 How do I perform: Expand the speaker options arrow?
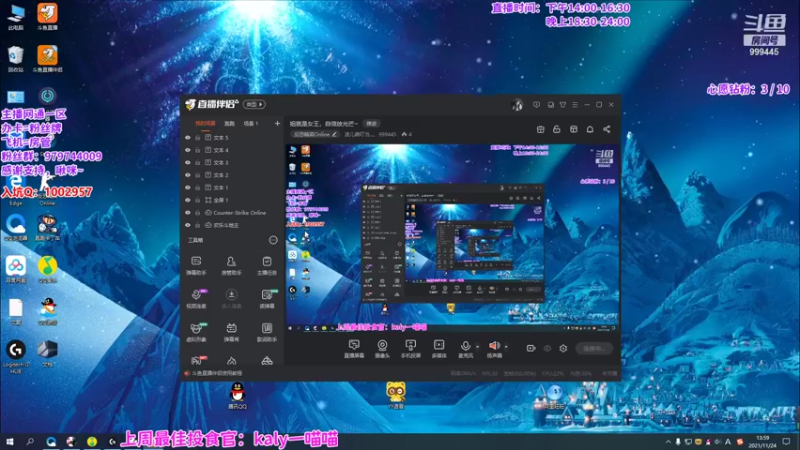point(506,347)
